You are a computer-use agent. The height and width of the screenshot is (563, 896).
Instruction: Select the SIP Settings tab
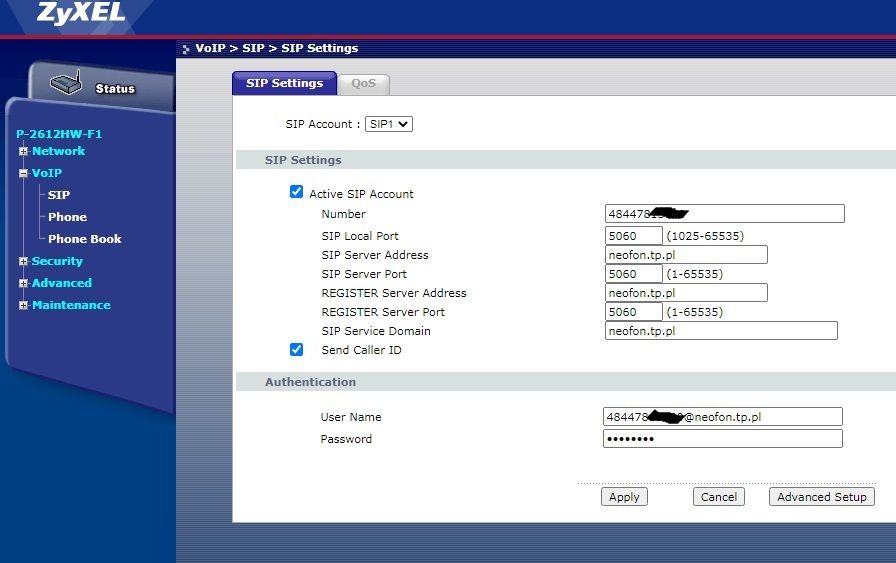coord(284,84)
